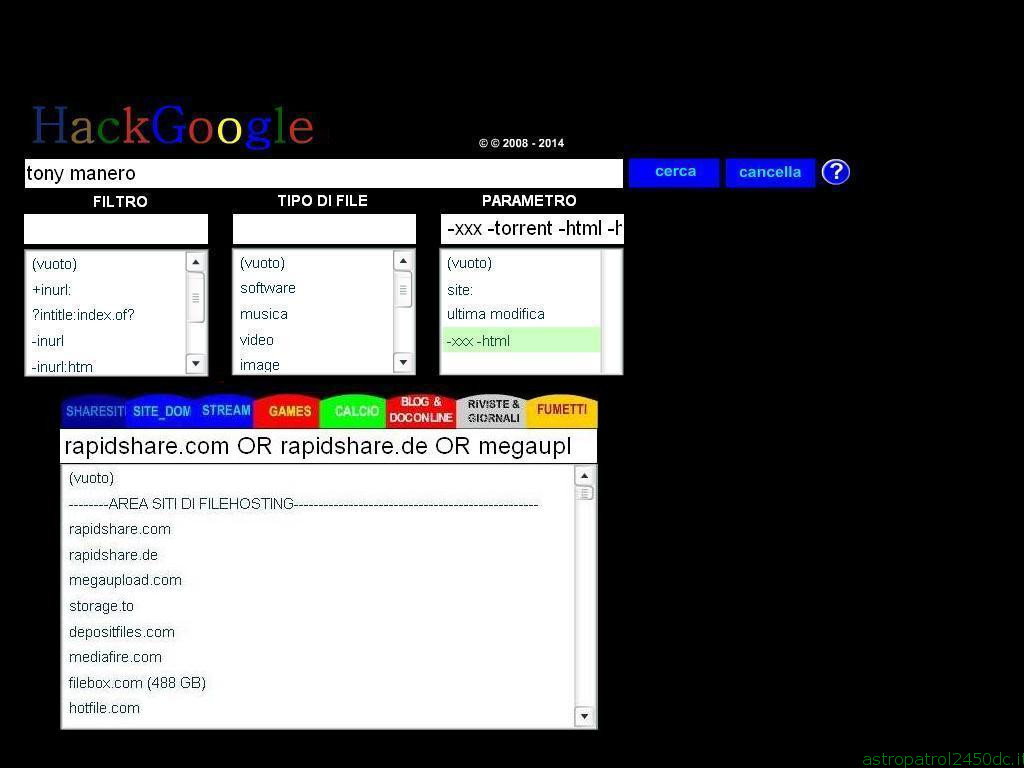The height and width of the screenshot is (768, 1024).
Task: Select the highlighted -xxx -html parameter
Action: click(x=521, y=340)
